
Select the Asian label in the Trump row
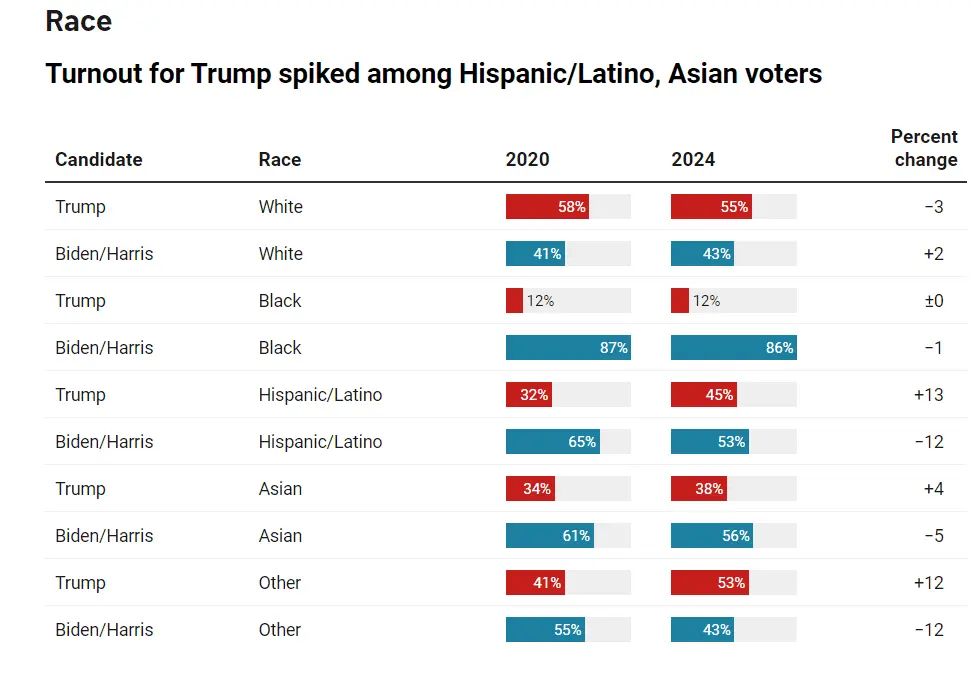tap(280, 489)
